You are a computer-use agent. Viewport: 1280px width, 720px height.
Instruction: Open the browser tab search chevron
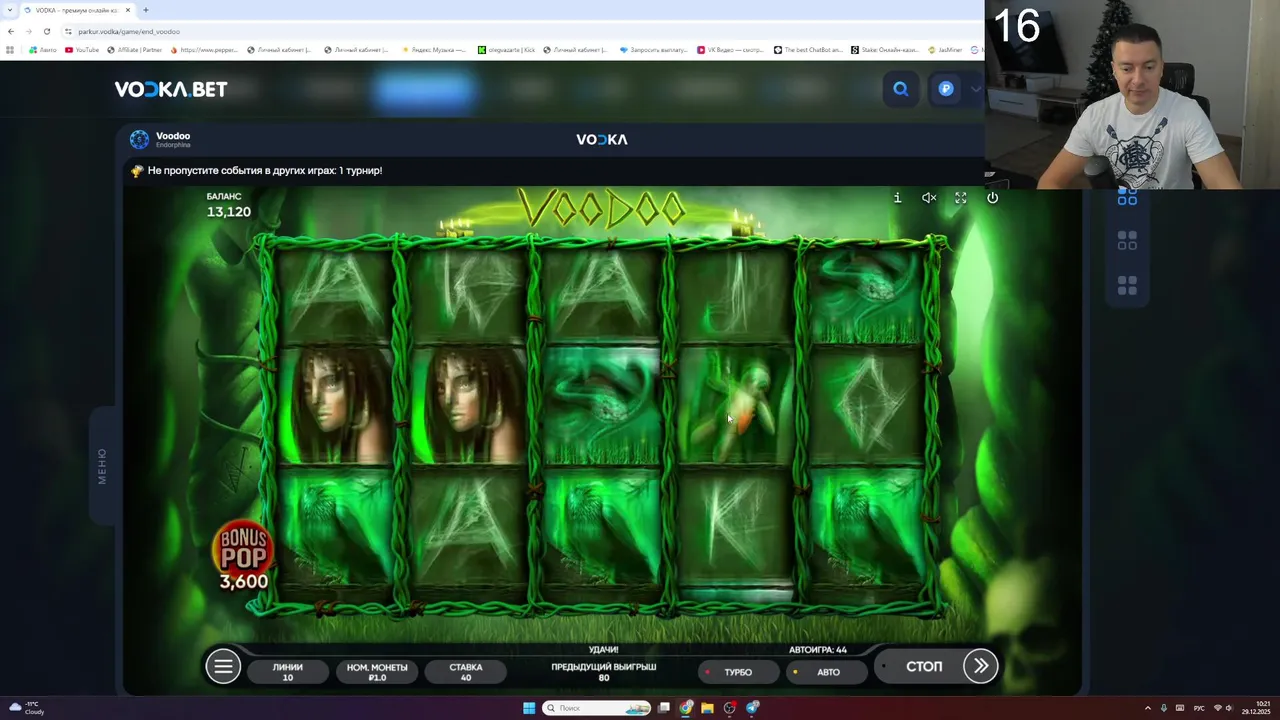point(10,10)
